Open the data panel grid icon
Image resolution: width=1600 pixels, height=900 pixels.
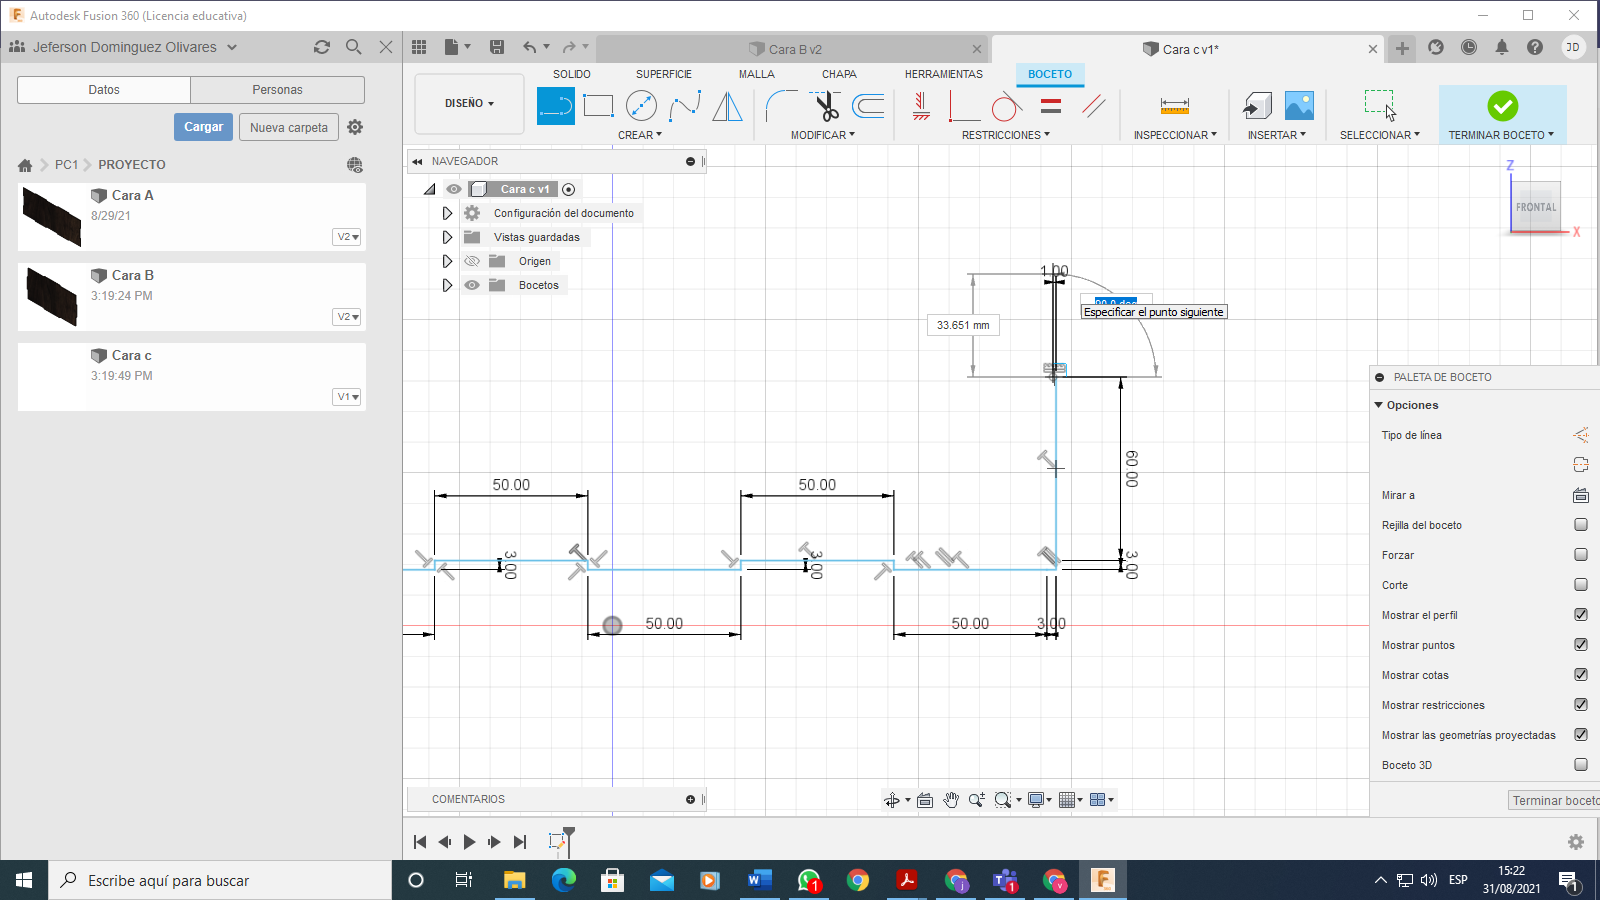[419, 47]
